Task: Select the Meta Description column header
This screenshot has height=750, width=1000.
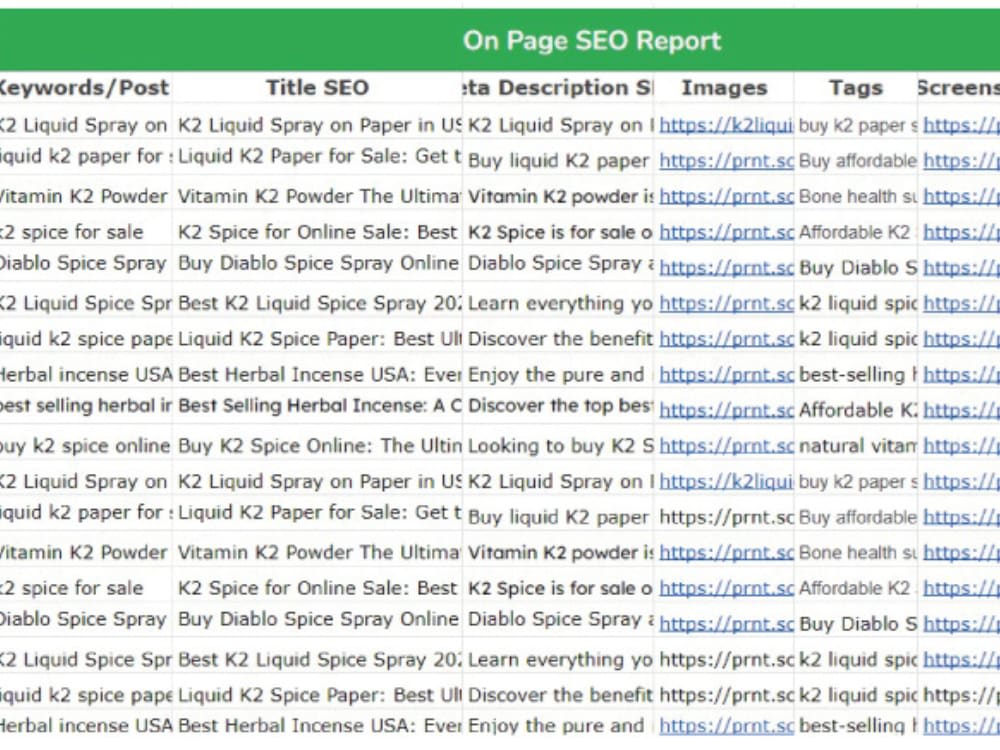Action: (557, 88)
